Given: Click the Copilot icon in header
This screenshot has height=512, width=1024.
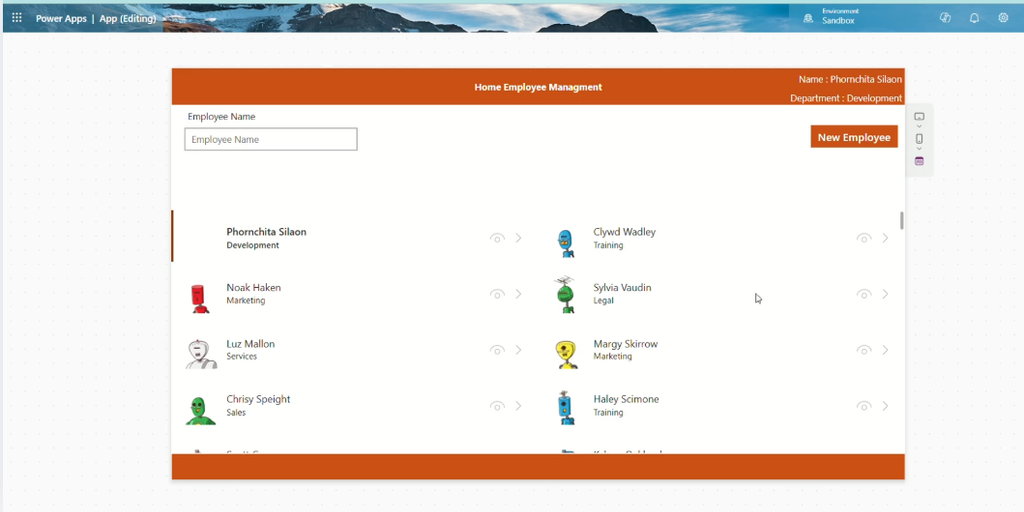Looking at the screenshot, I should tap(945, 18).
